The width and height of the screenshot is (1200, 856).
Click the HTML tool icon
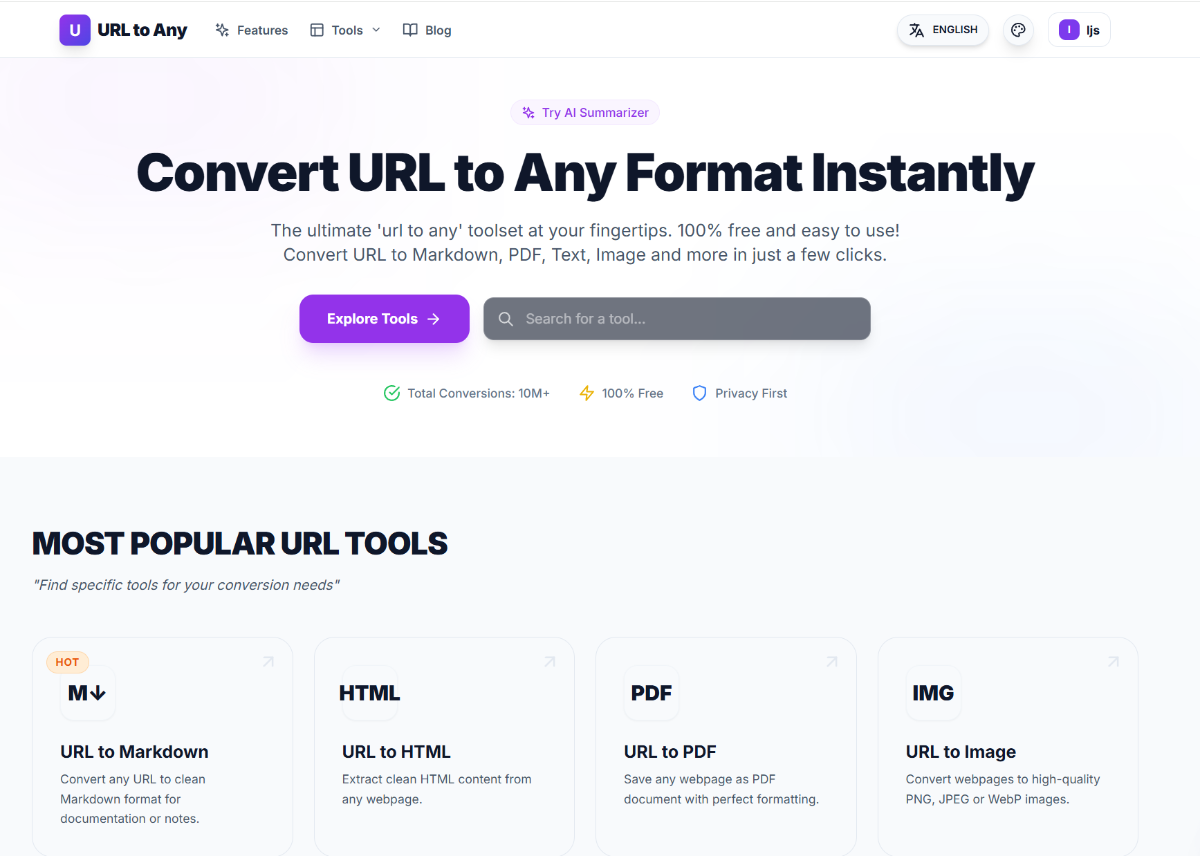pyautogui.click(x=369, y=693)
